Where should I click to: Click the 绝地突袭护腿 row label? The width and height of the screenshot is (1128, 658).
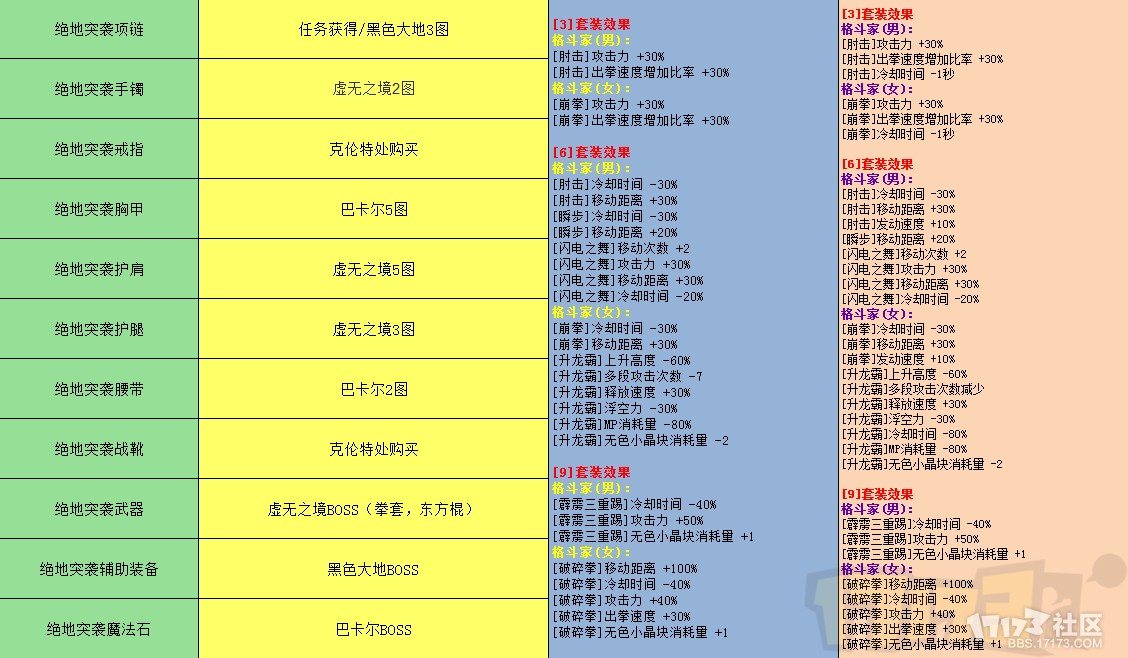pyautogui.click(x=99, y=329)
